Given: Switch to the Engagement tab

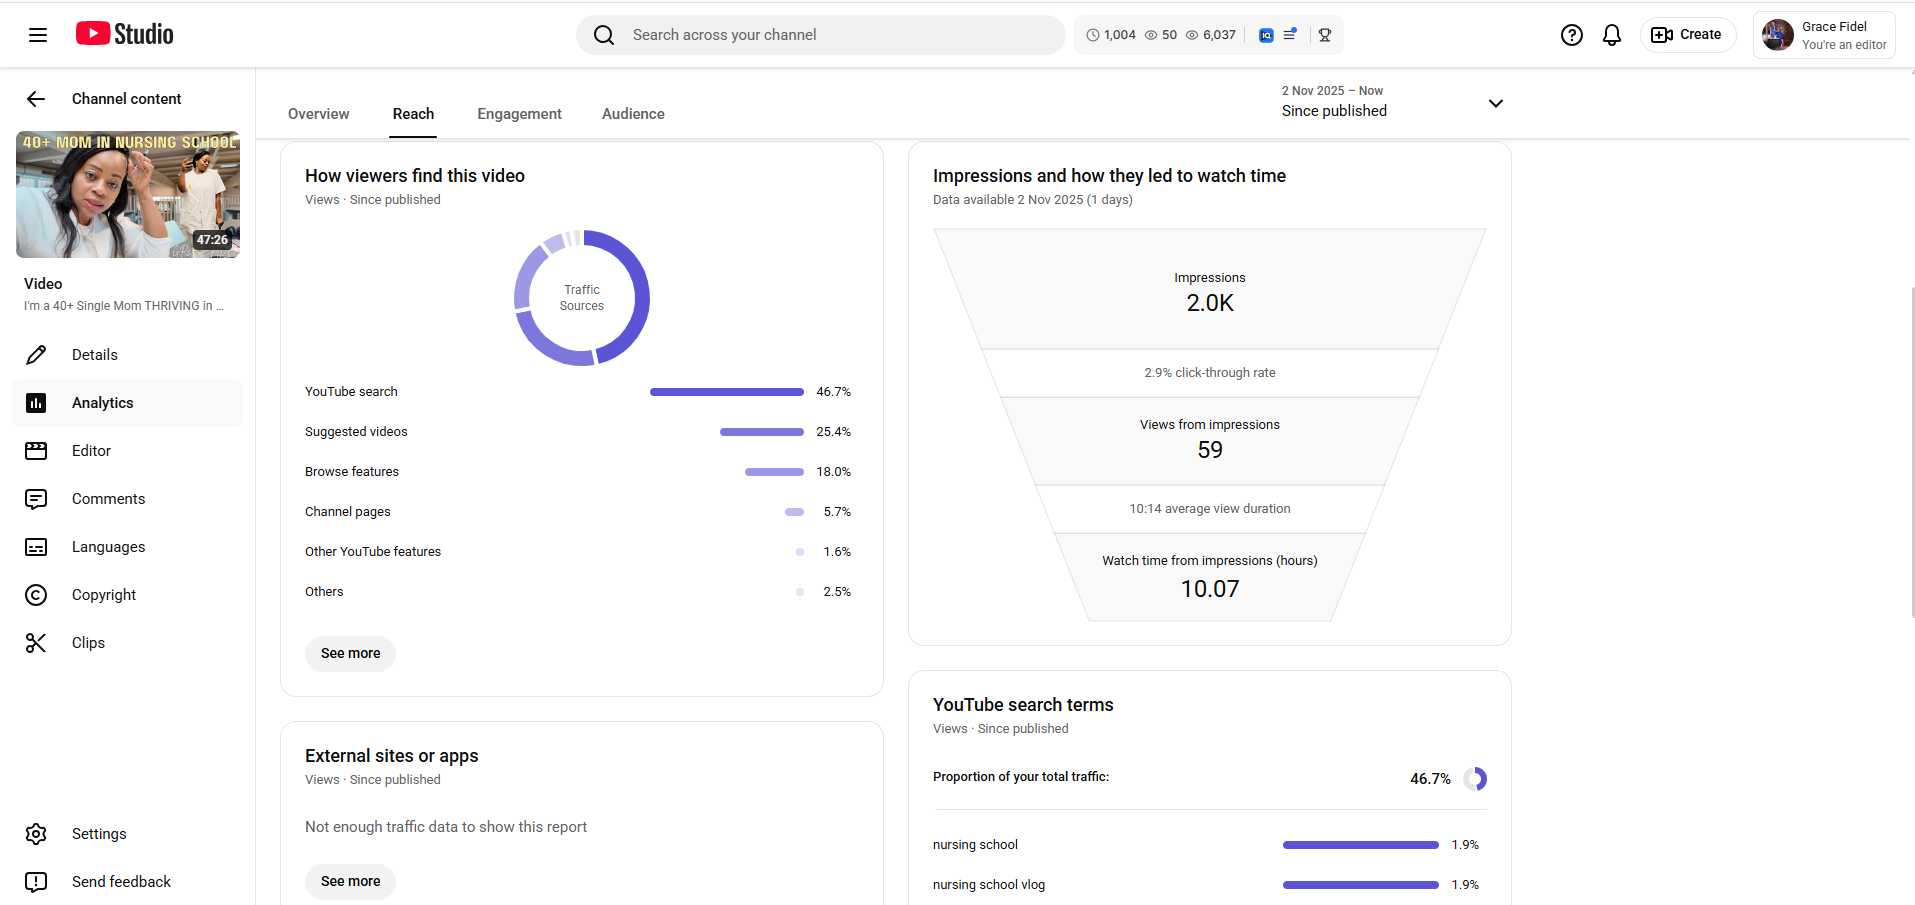Looking at the screenshot, I should (x=519, y=114).
